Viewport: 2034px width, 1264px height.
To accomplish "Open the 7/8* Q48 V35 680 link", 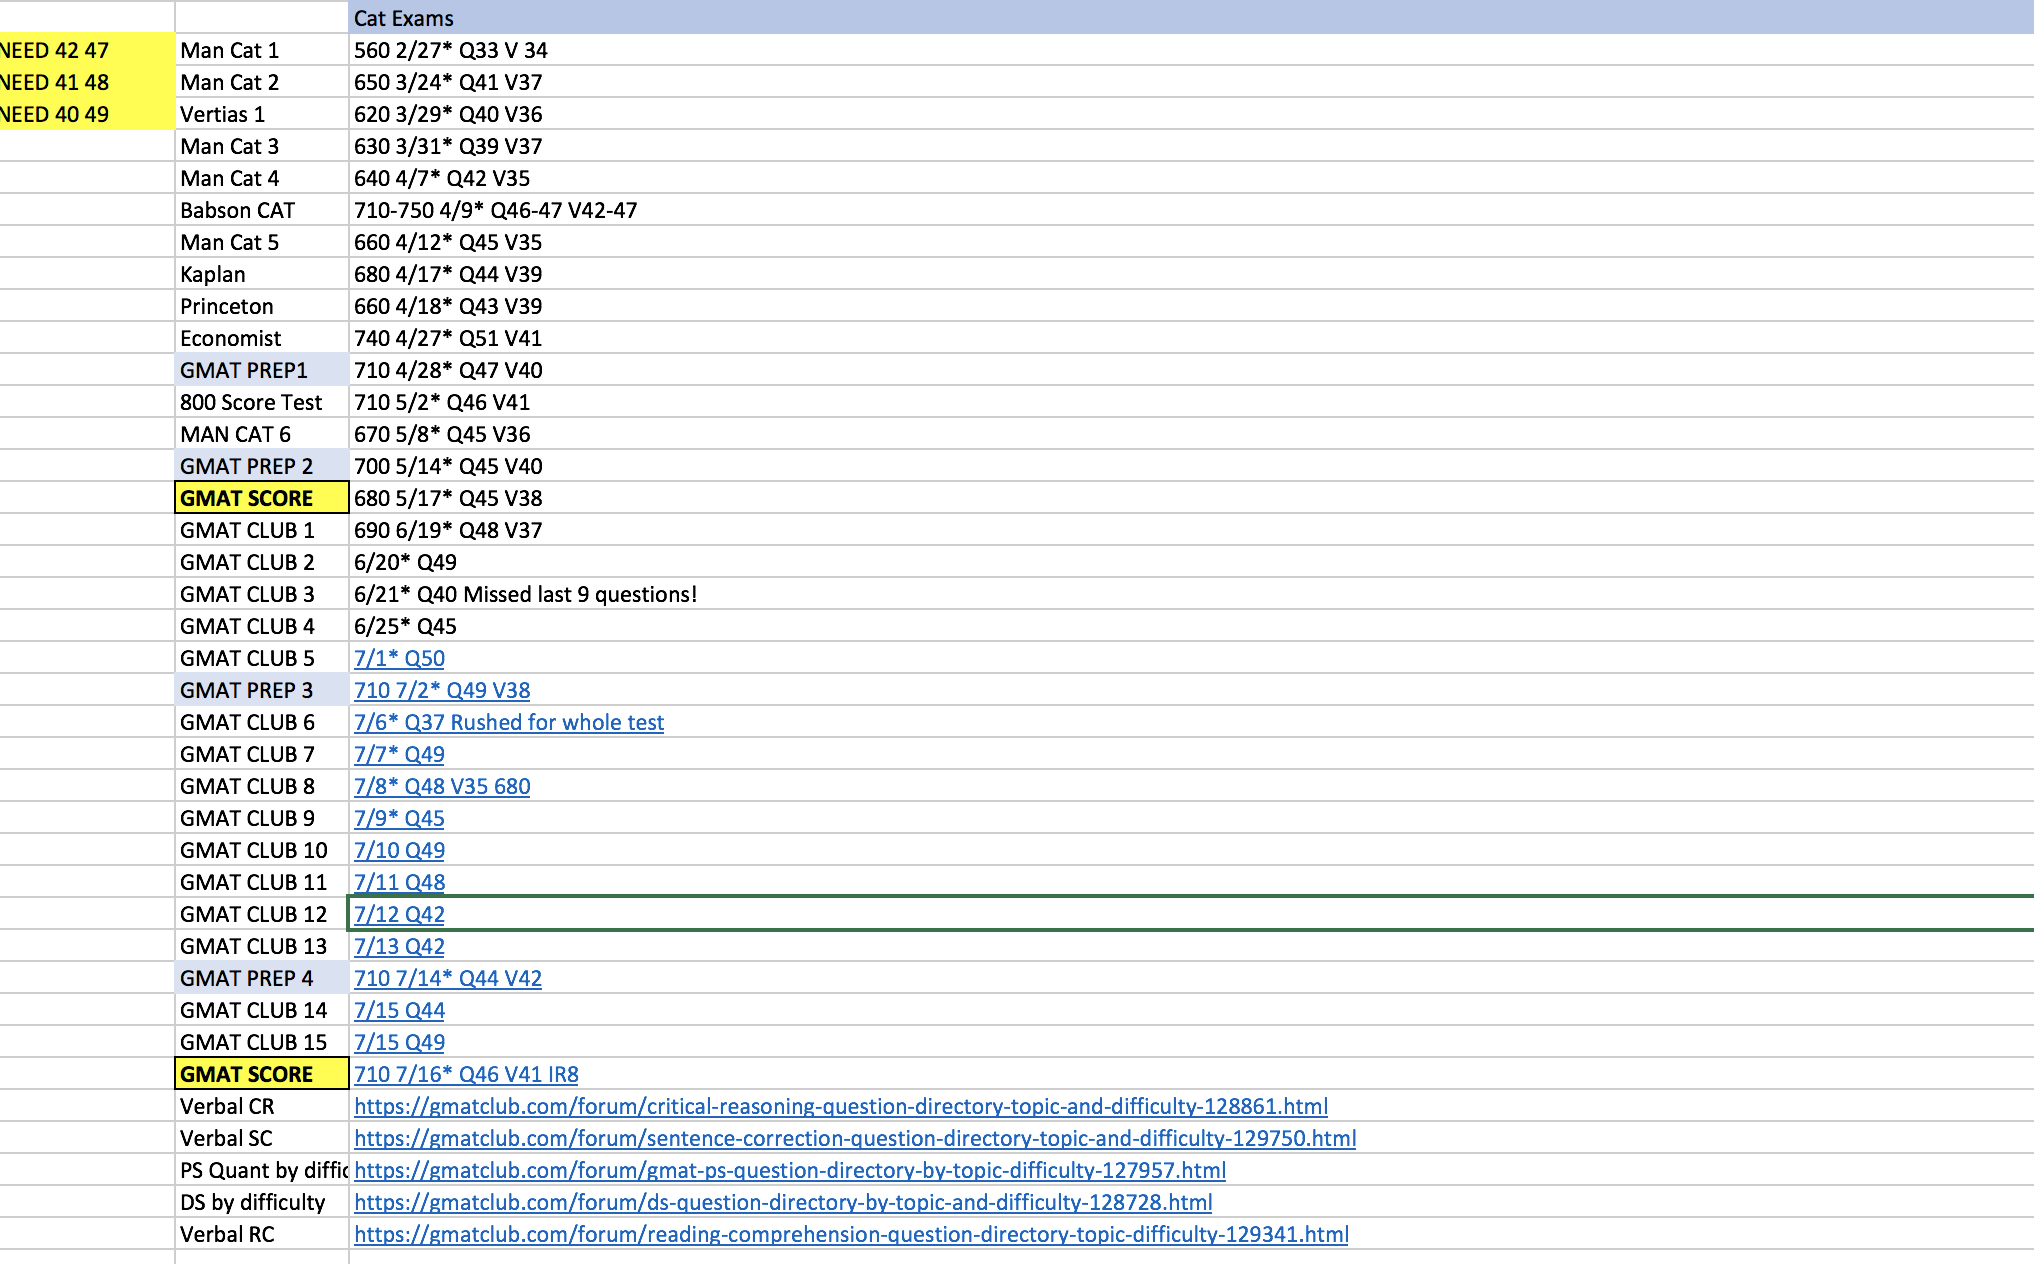I will pyautogui.click(x=441, y=785).
